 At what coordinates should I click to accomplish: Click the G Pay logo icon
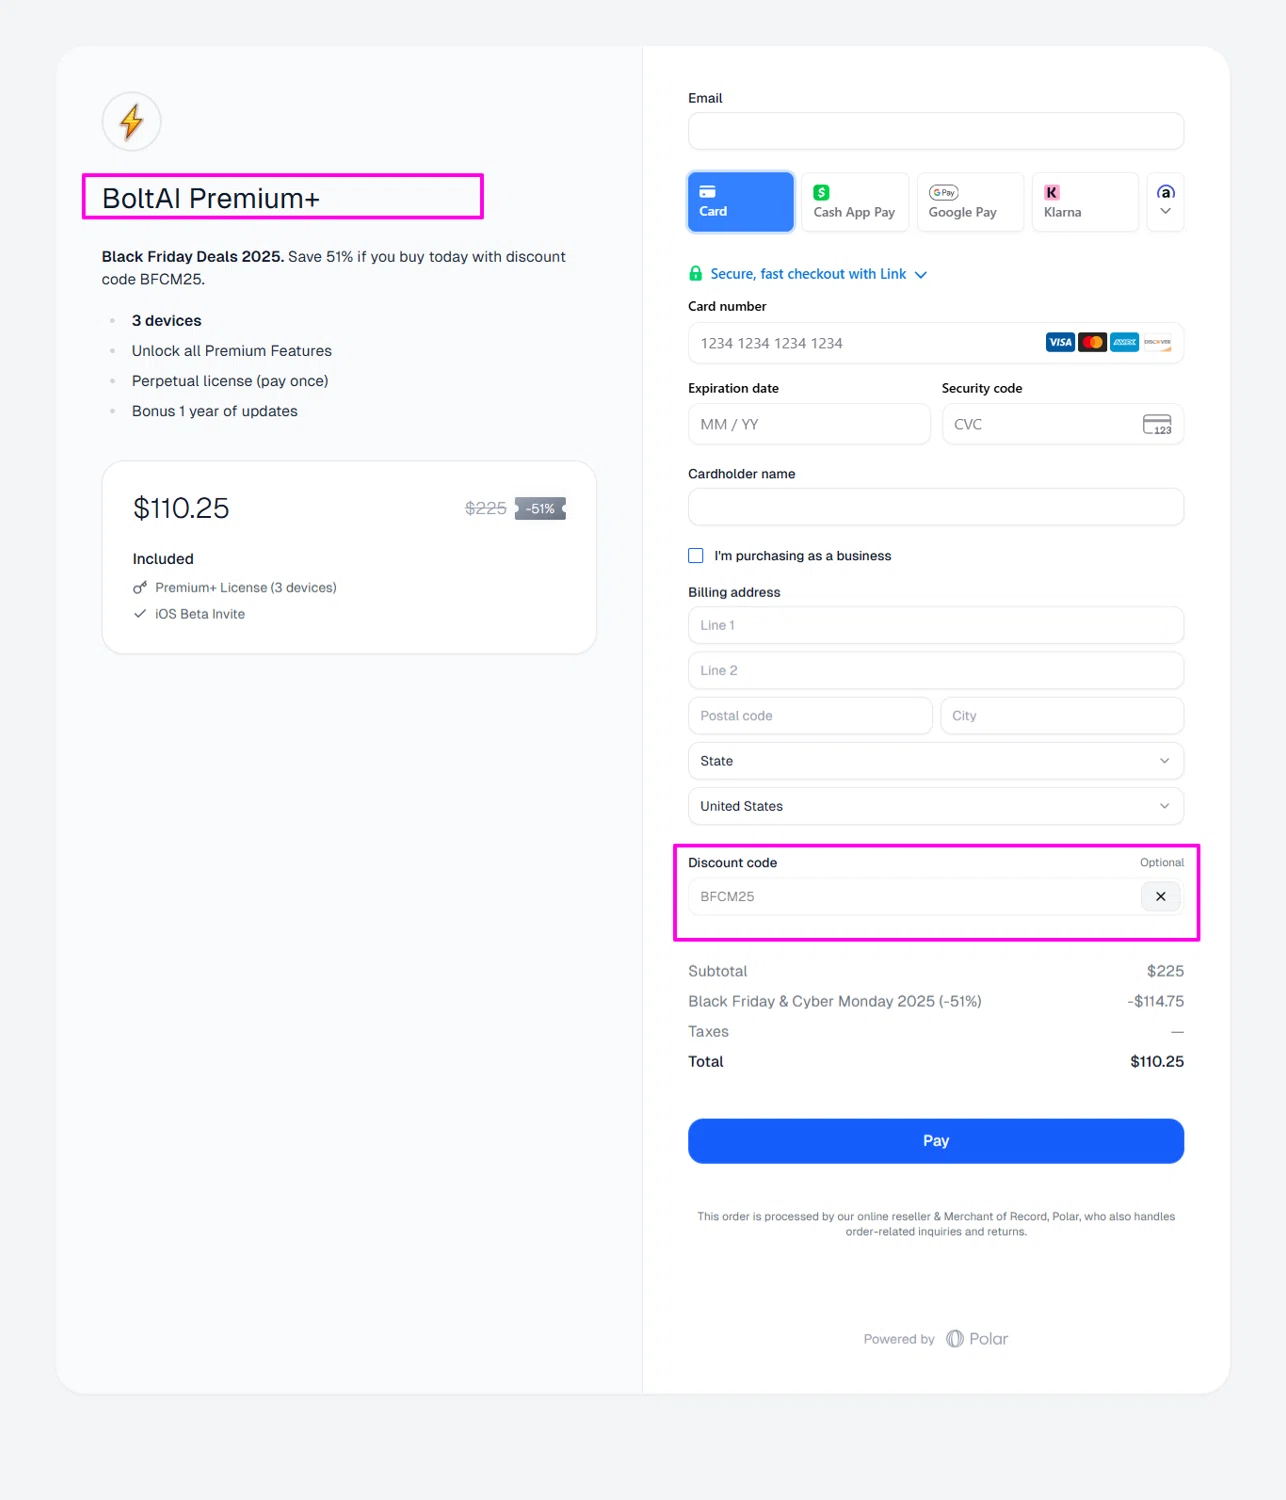coord(944,192)
